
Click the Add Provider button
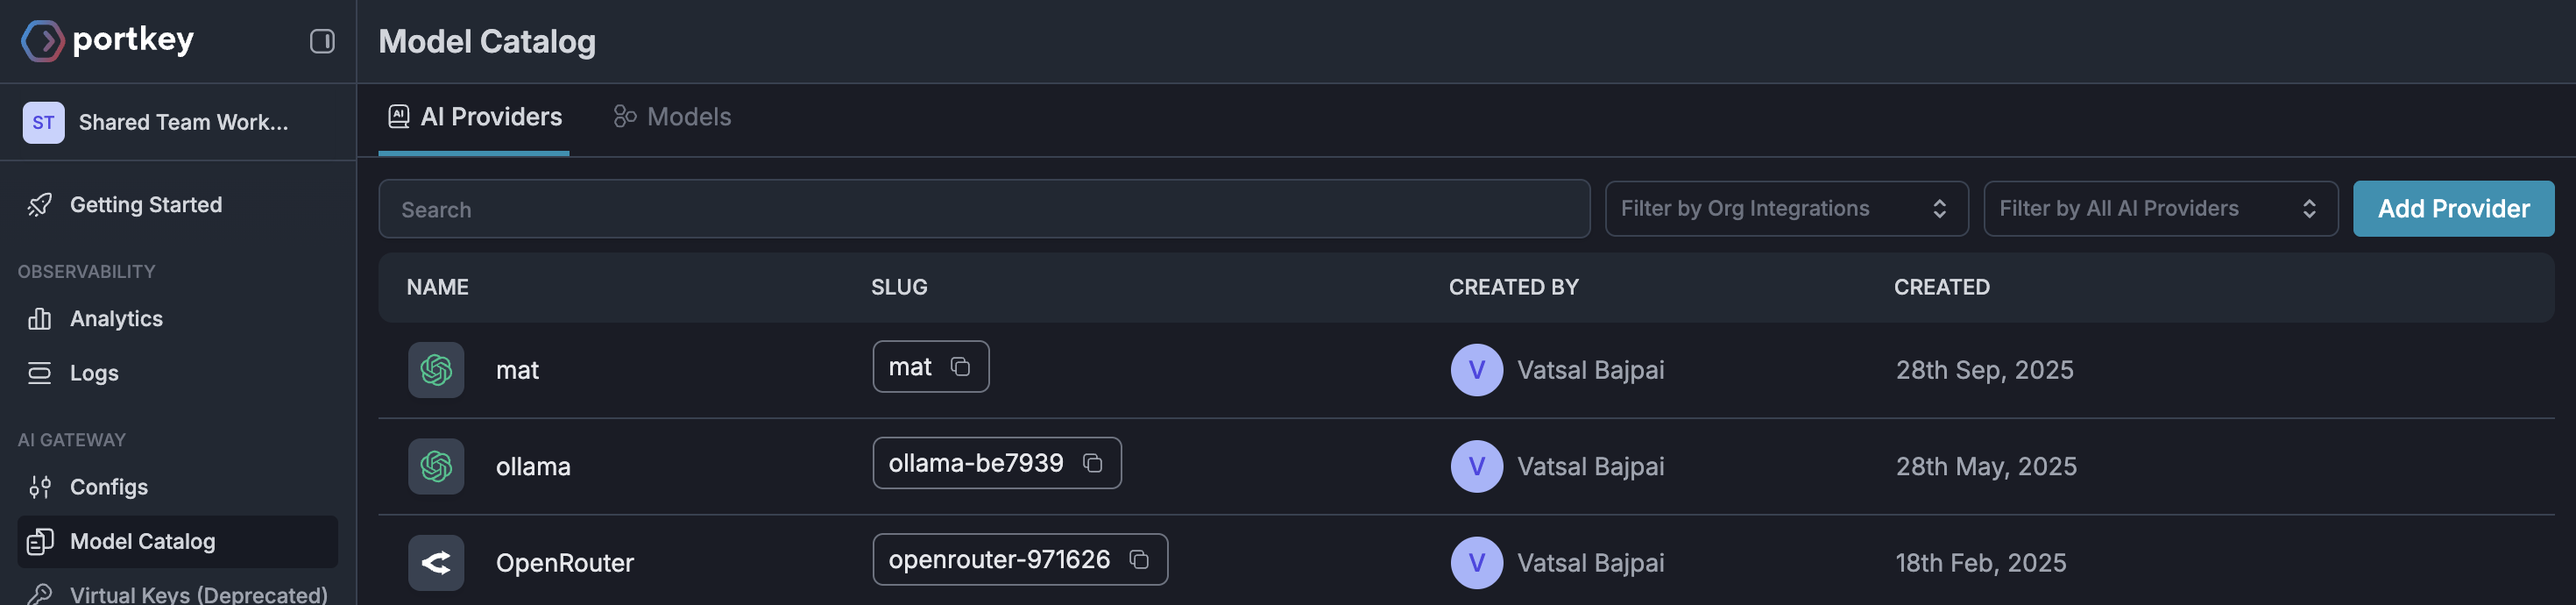[x=2452, y=209]
